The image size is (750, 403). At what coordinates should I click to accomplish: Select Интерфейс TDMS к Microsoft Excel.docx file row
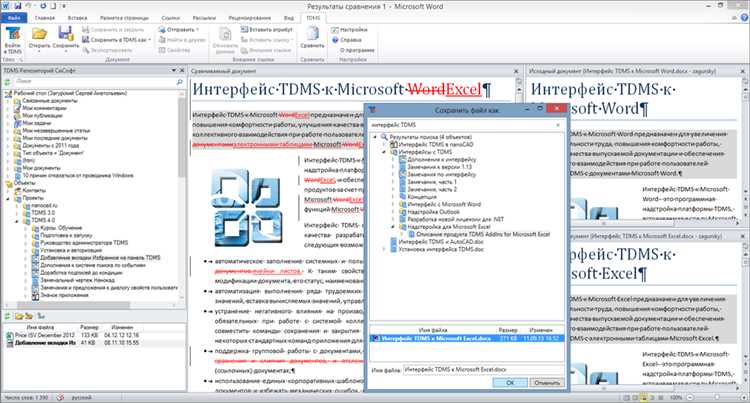point(437,341)
